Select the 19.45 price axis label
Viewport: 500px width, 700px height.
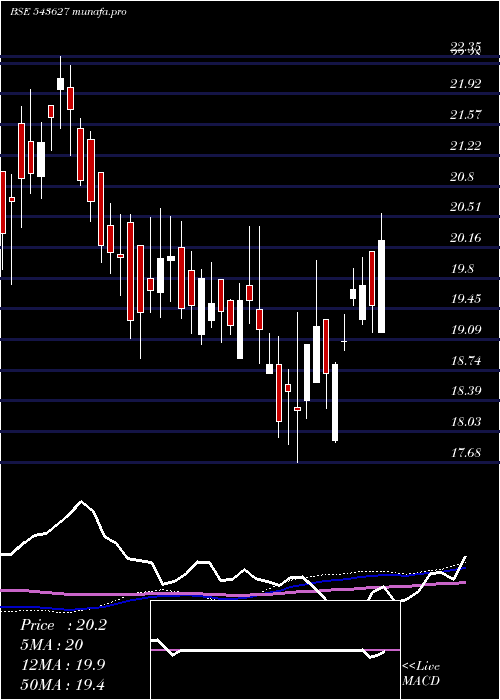click(466, 299)
